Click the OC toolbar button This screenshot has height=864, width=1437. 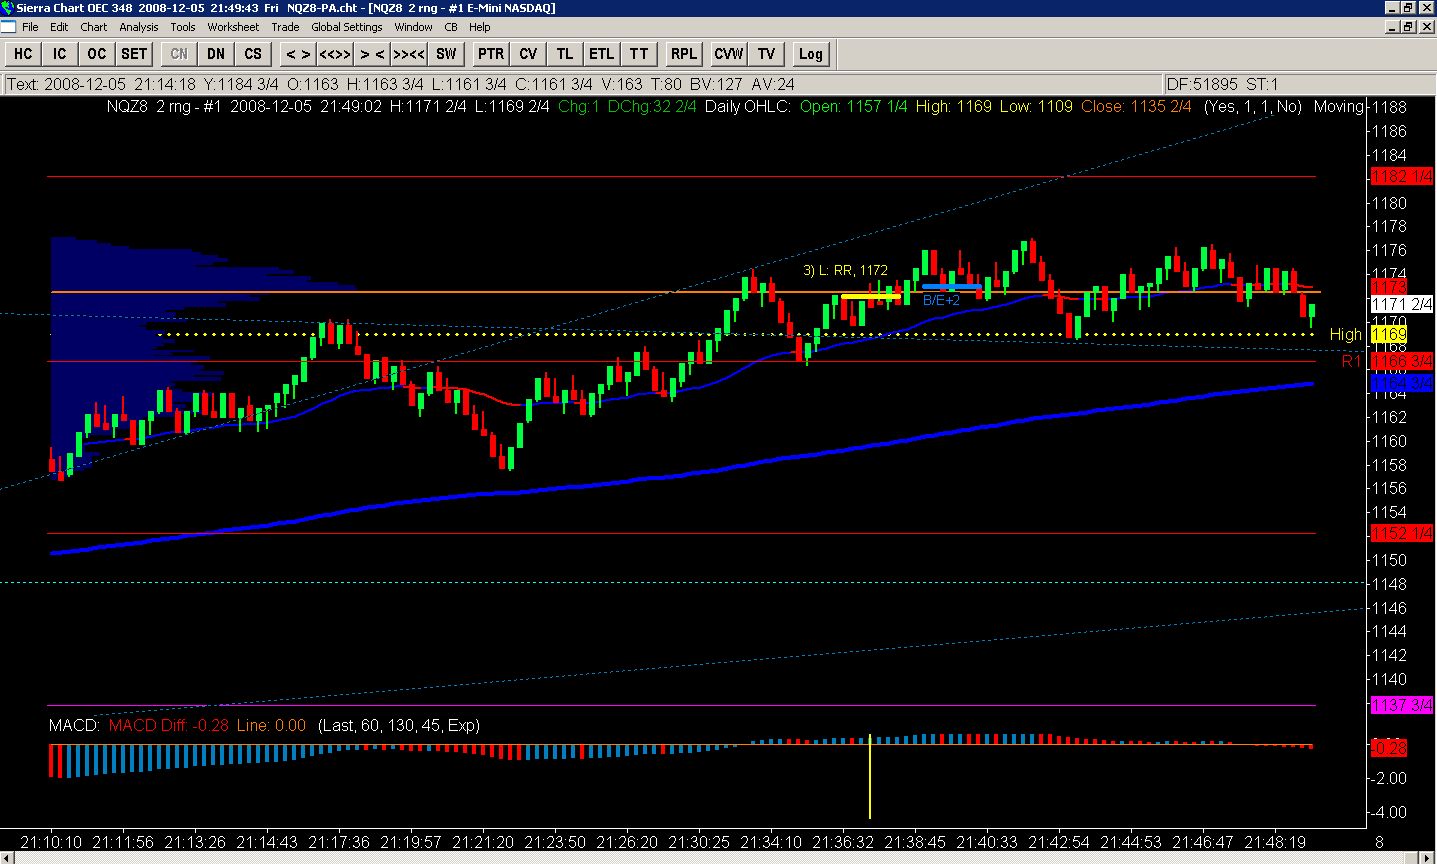tap(96, 54)
